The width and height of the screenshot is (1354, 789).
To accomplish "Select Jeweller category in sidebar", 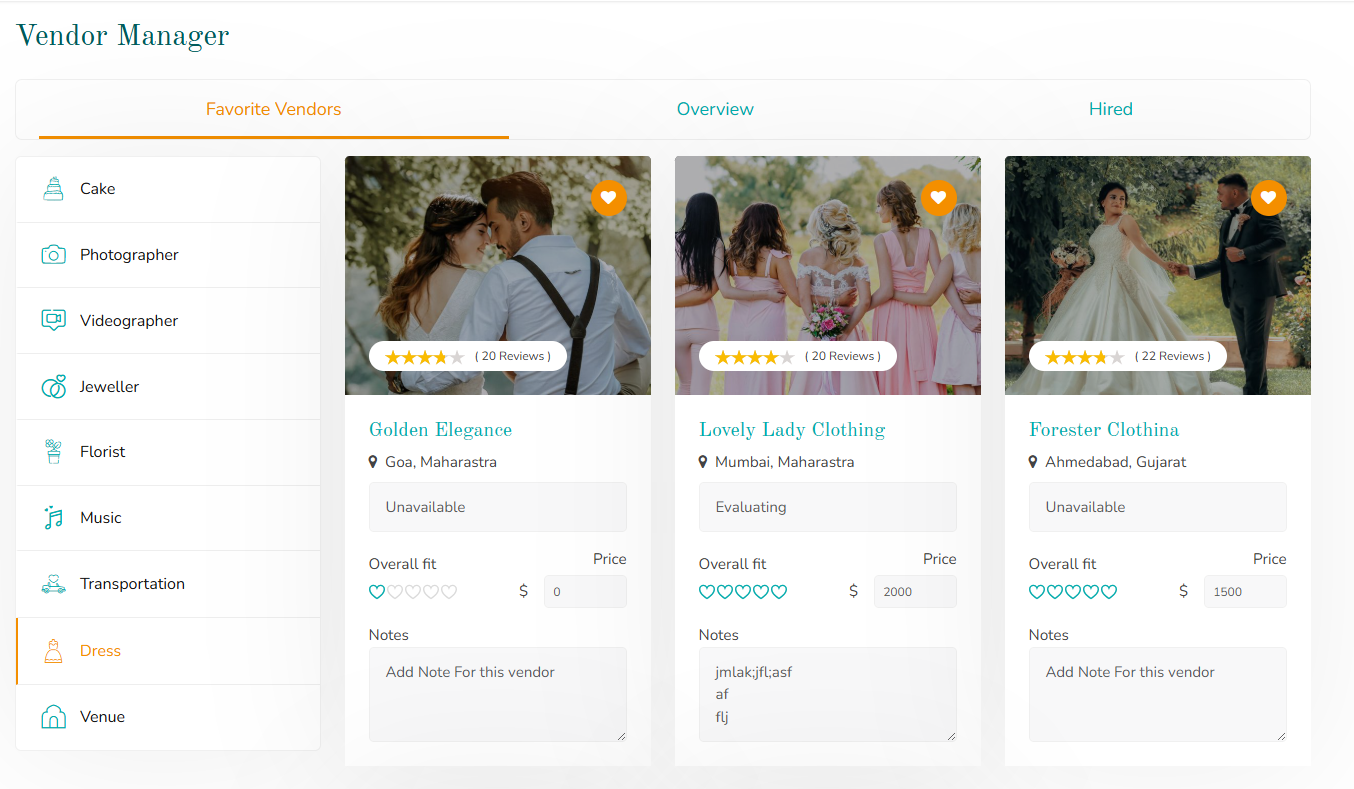I will click(x=168, y=387).
